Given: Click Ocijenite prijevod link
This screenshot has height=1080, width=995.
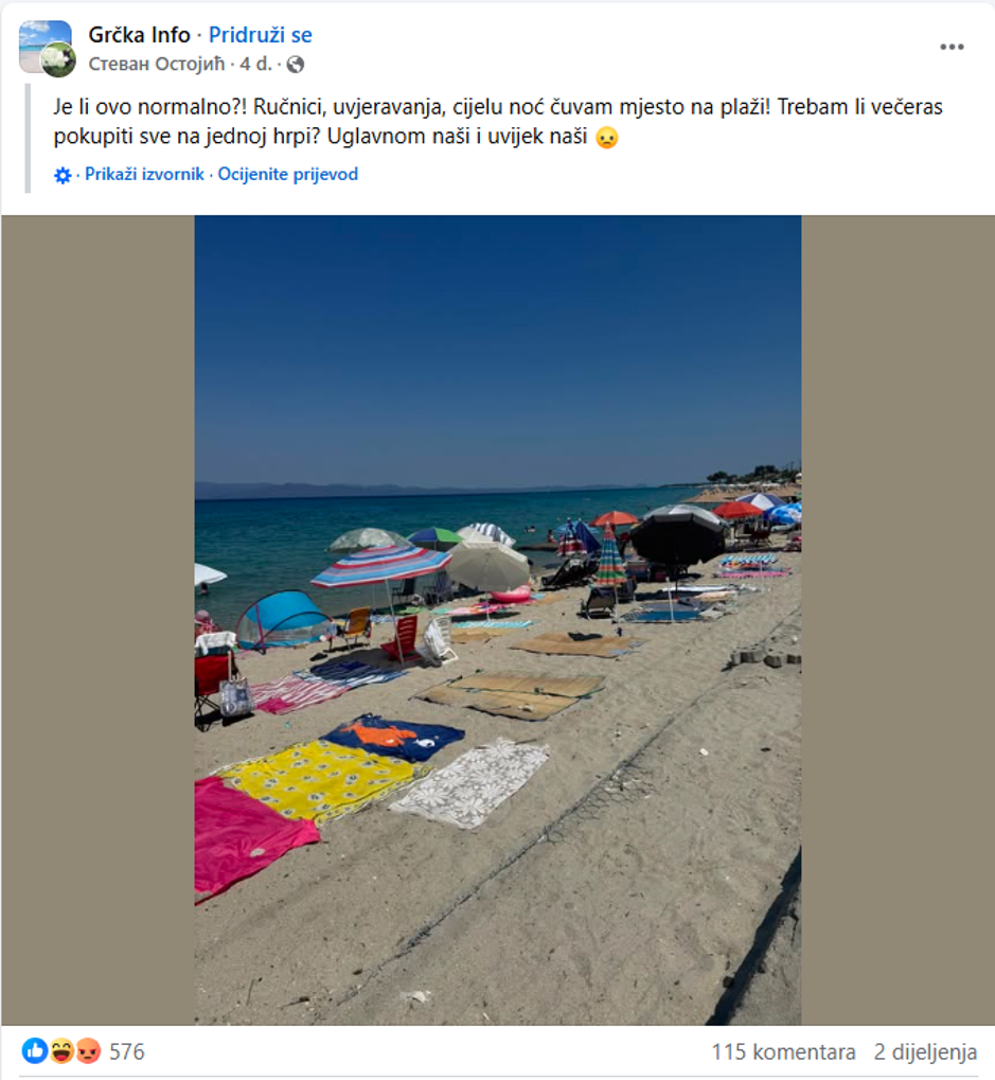Looking at the screenshot, I should pos(288,174).
